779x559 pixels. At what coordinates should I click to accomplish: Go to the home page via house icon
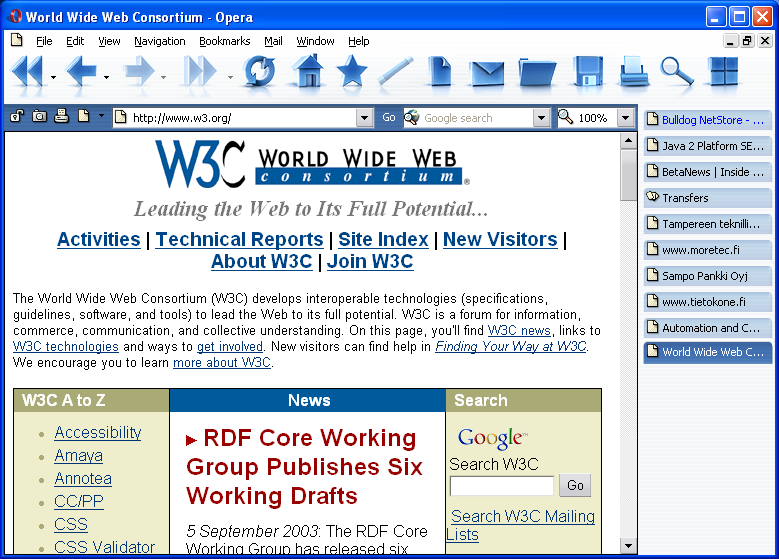coord(308,71)
